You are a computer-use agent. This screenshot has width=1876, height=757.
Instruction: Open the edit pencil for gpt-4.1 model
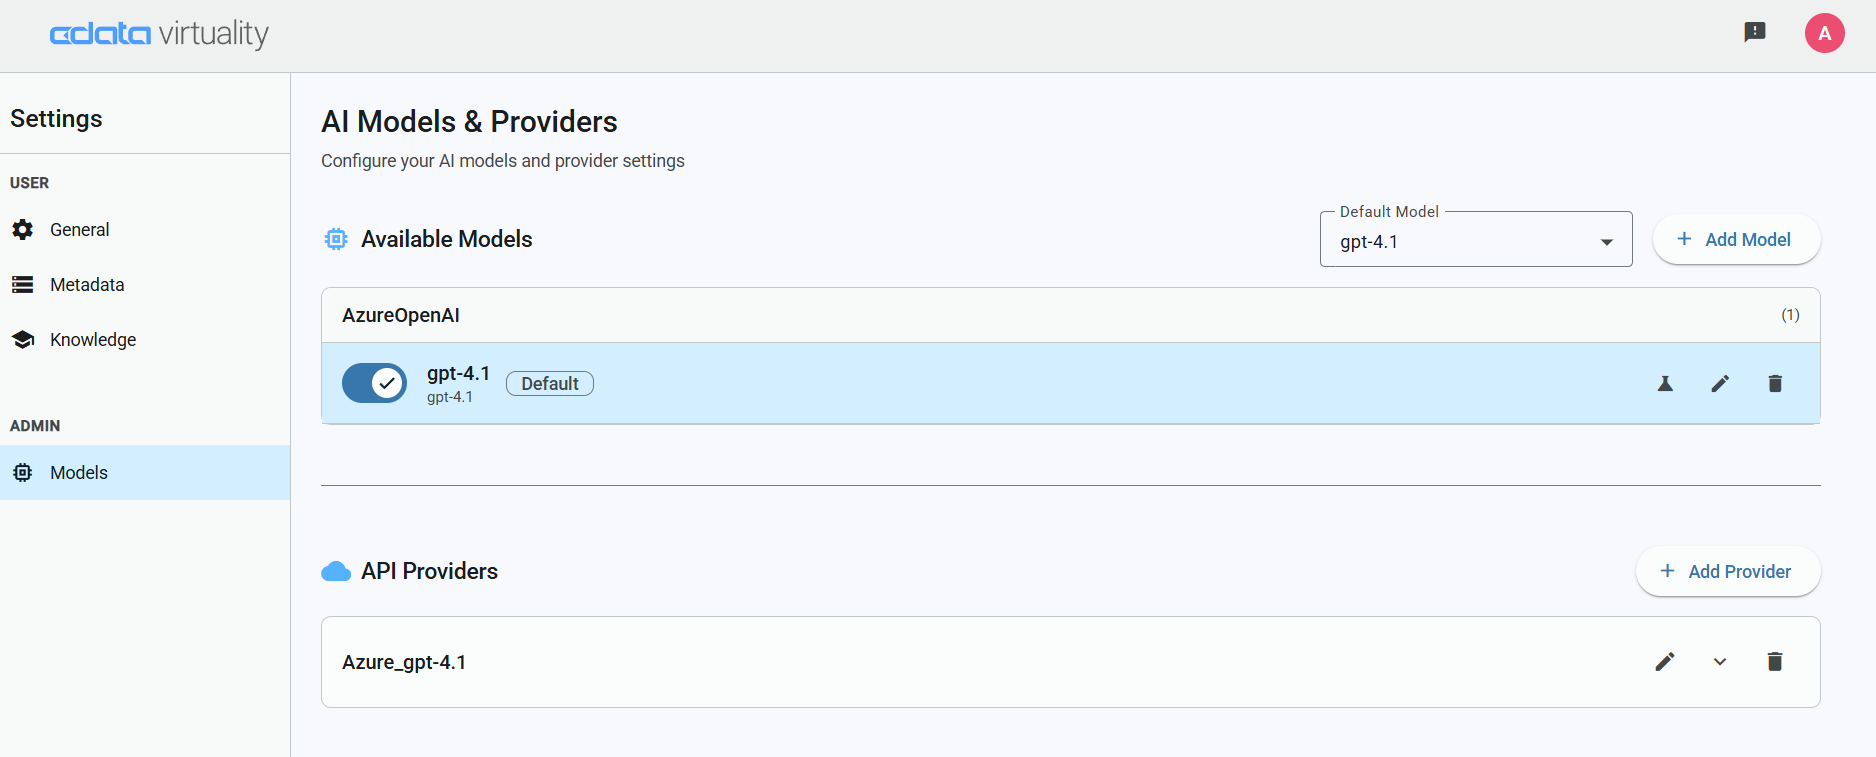click(1720, 383)
